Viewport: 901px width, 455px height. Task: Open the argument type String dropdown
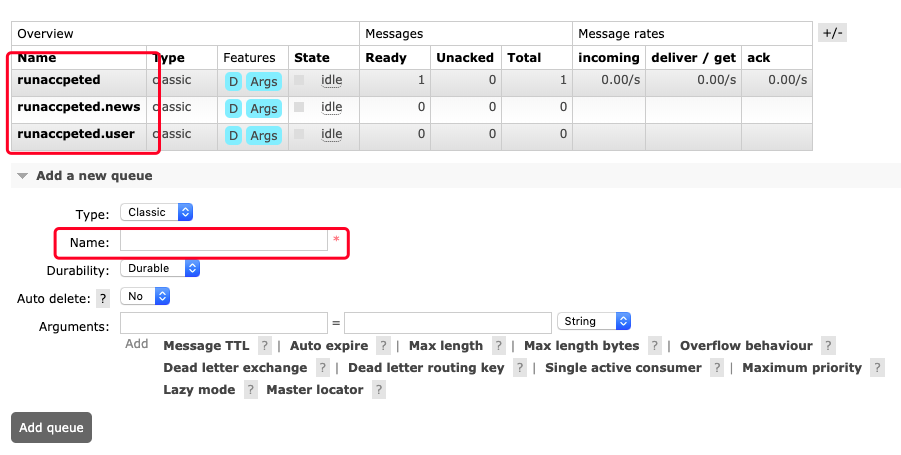[x=594, y=321]
